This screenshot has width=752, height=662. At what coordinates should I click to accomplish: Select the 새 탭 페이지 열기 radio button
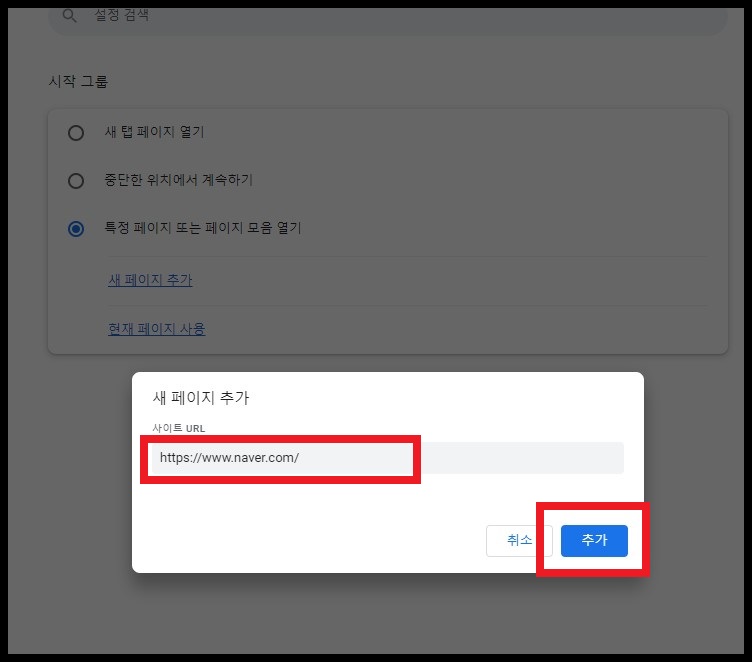point(76,133)
